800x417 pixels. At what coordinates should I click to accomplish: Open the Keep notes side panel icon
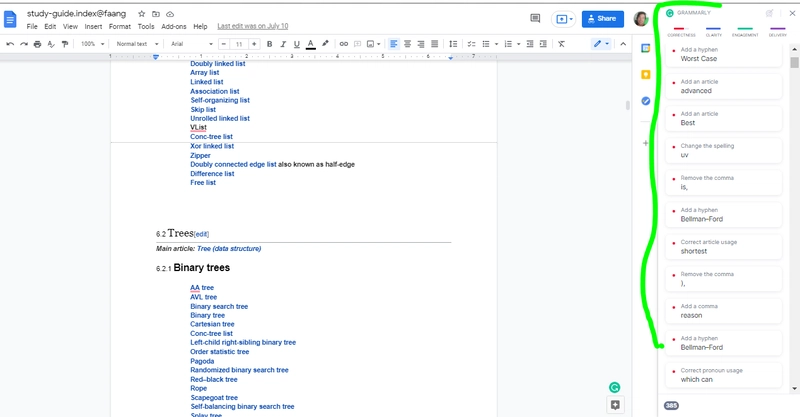[645, 75]
